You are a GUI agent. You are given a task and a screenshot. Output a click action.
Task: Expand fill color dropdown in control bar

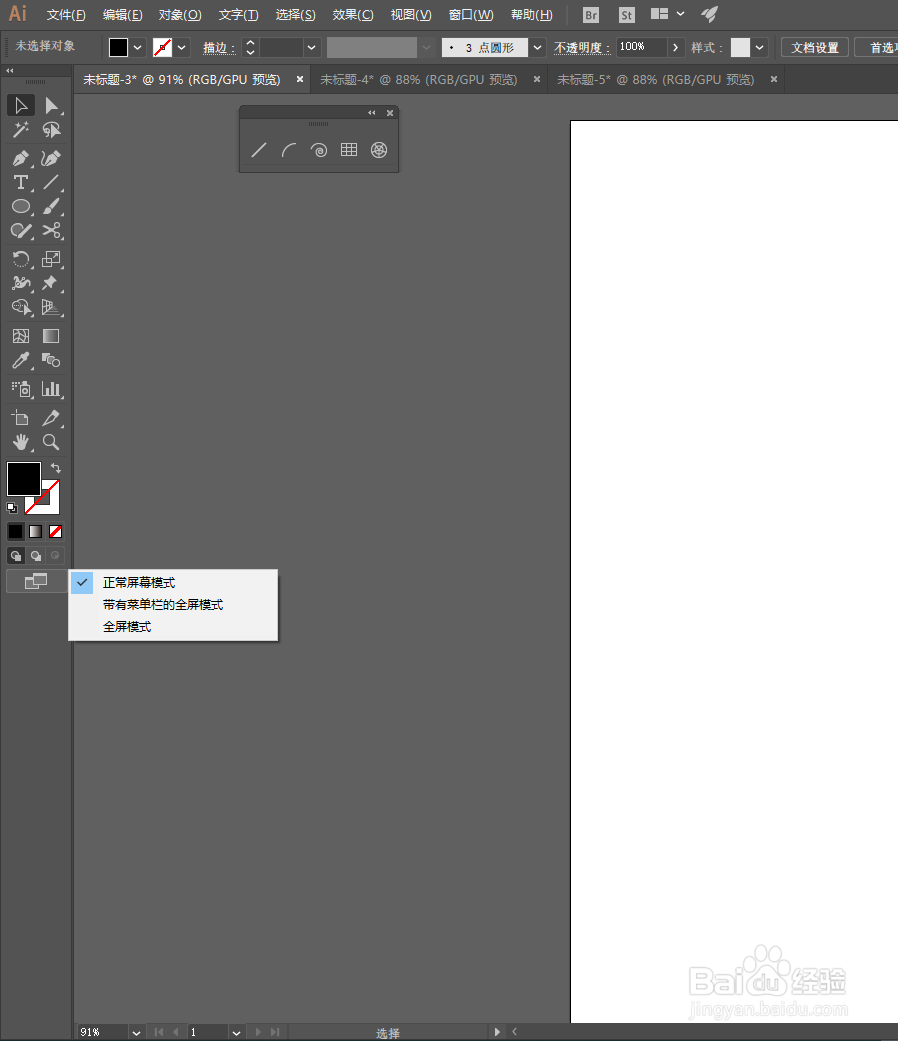[x=137, y=48]
